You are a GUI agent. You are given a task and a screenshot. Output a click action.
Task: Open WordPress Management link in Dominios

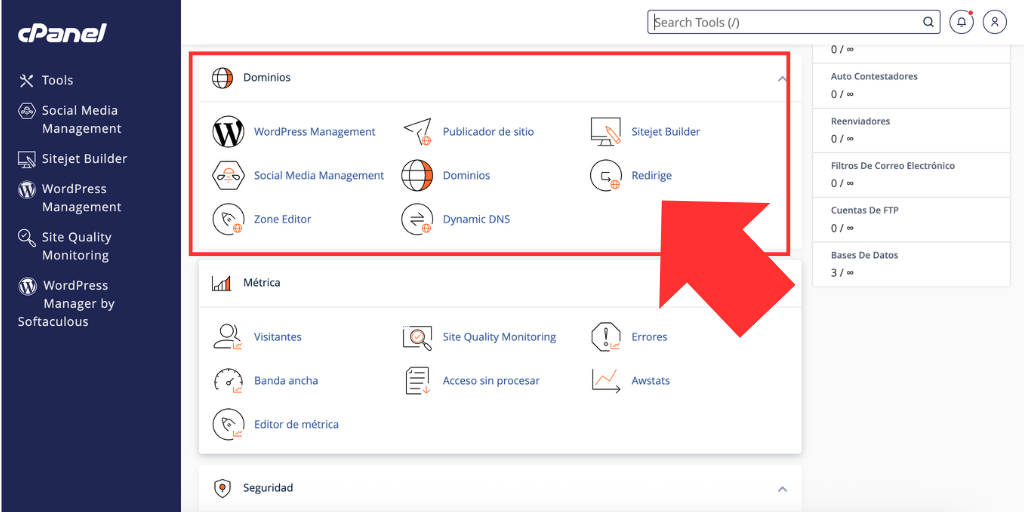pos(315,132)
